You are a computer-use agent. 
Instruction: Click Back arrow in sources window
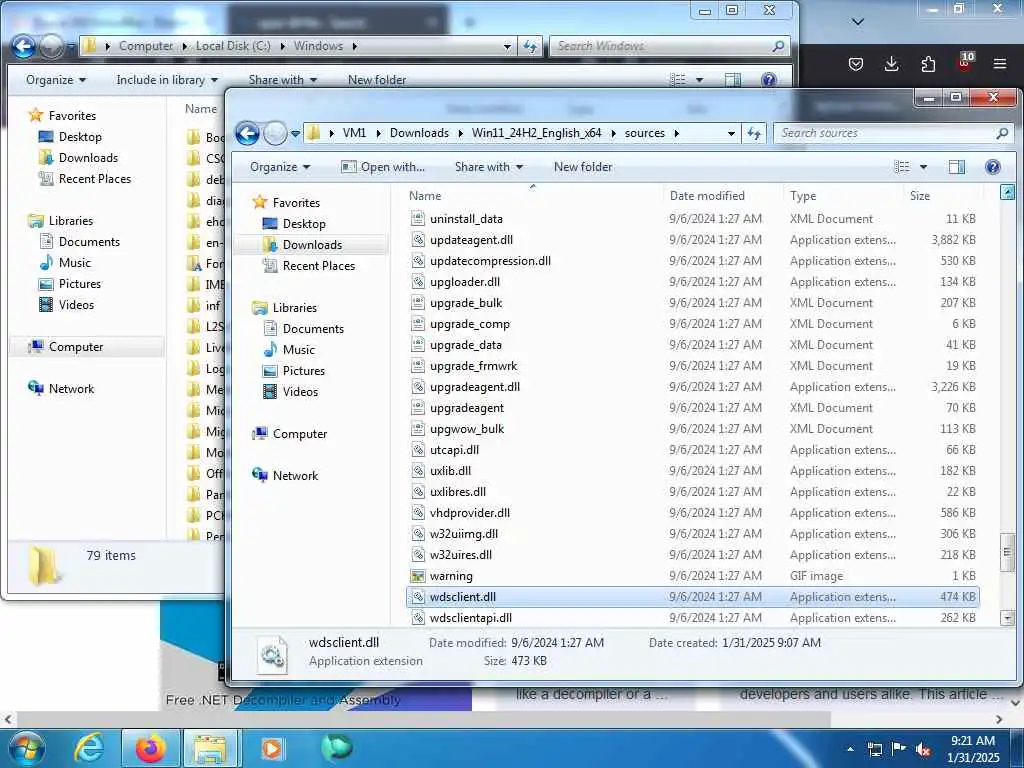[248, 134]
